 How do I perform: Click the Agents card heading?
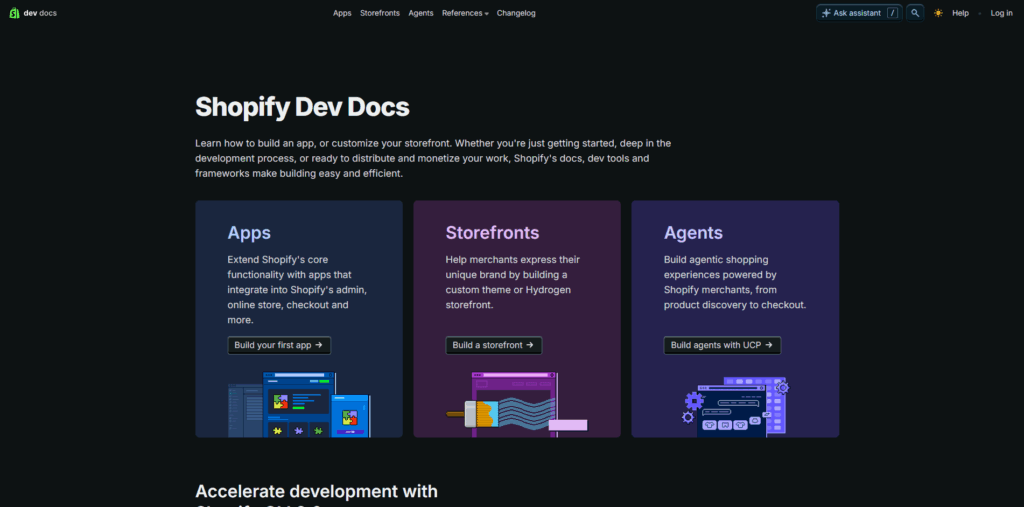coord(693,233)
